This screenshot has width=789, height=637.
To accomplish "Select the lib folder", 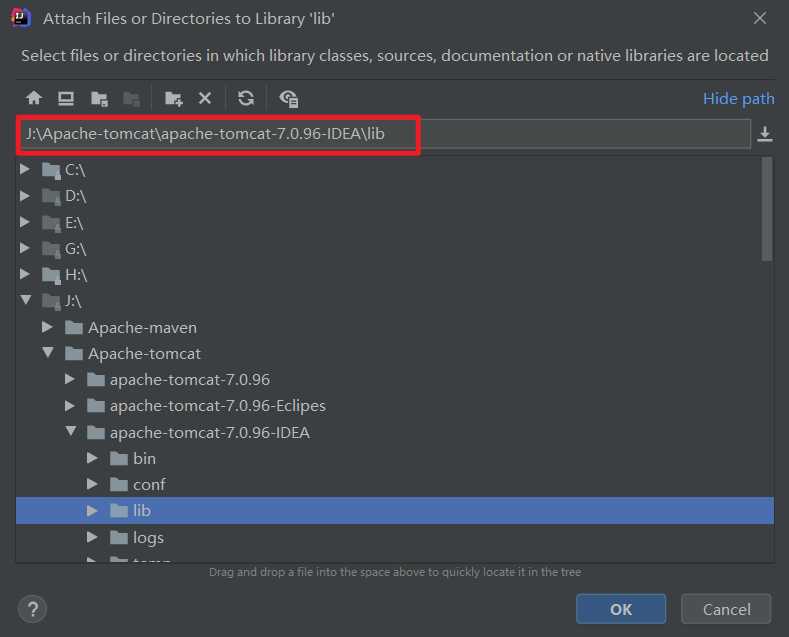I will pos(394,511).
